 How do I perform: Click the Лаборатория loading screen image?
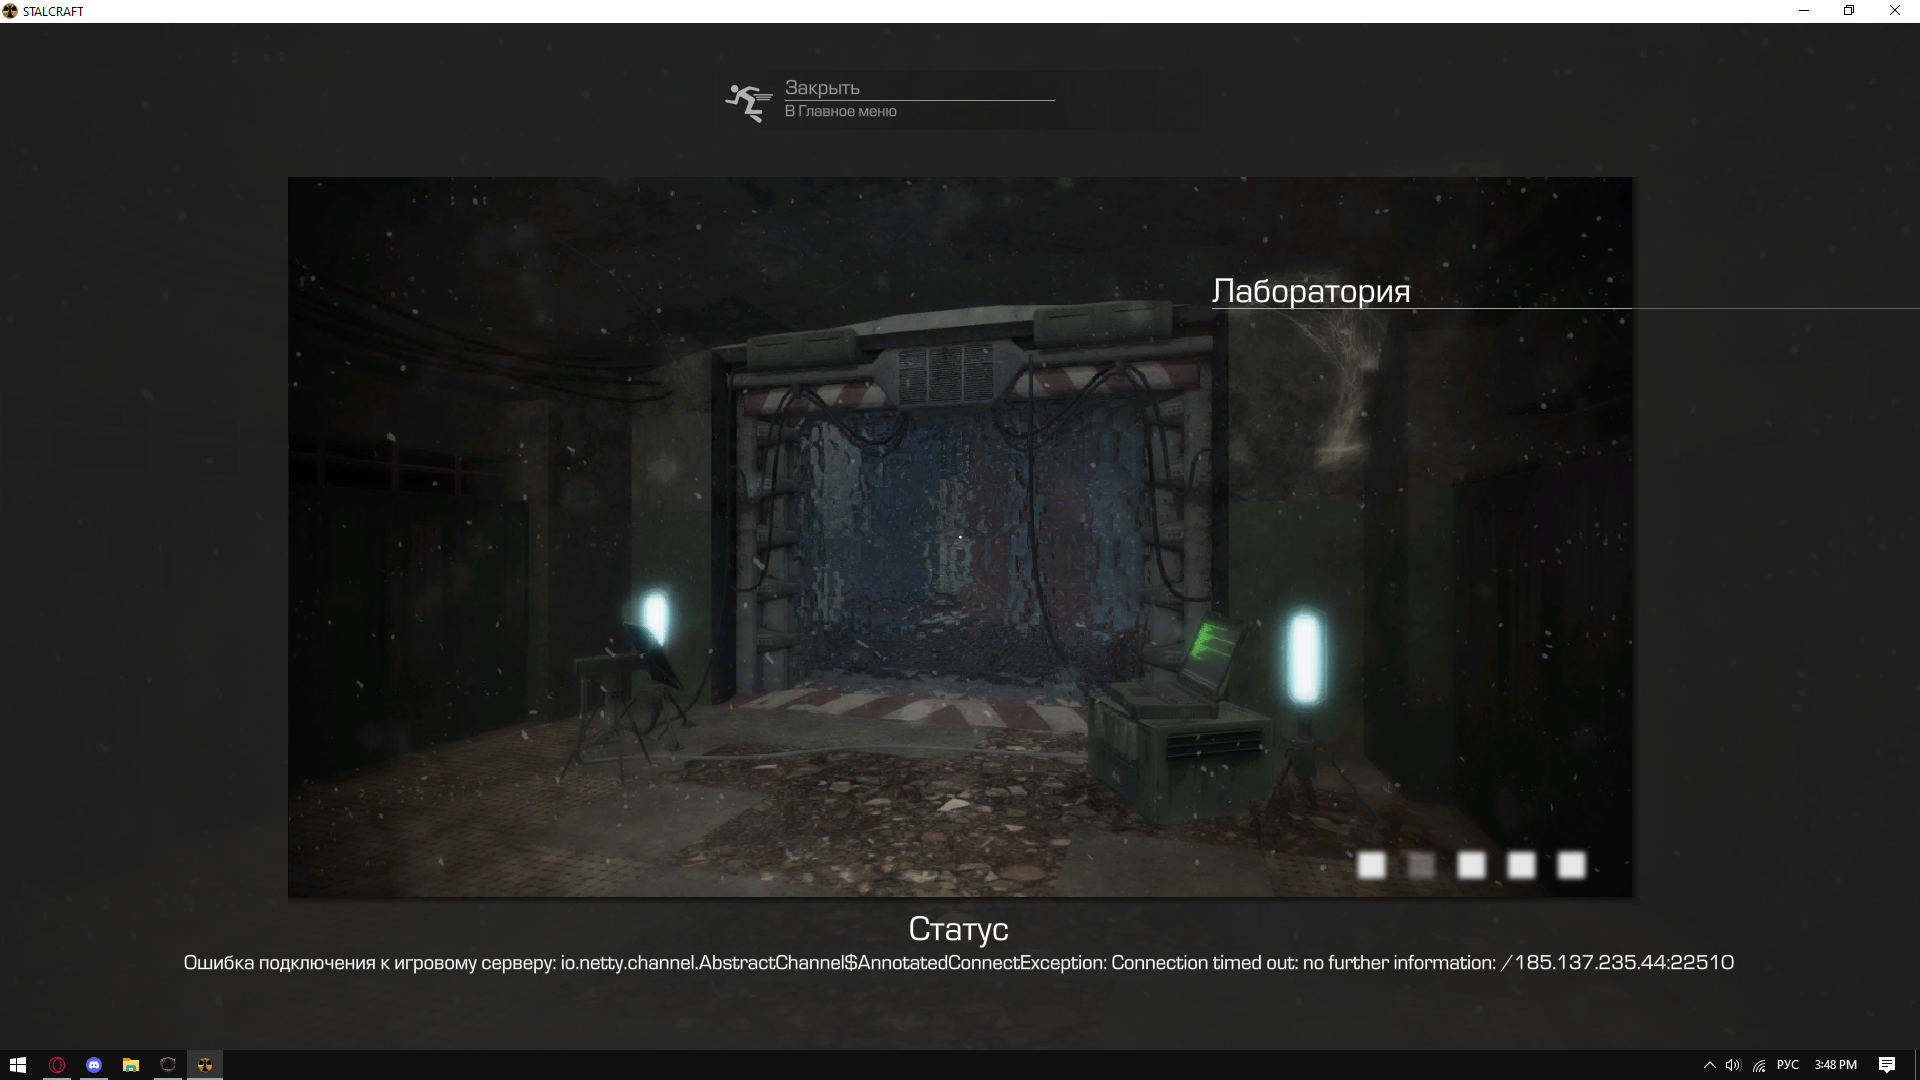[960, 537]
